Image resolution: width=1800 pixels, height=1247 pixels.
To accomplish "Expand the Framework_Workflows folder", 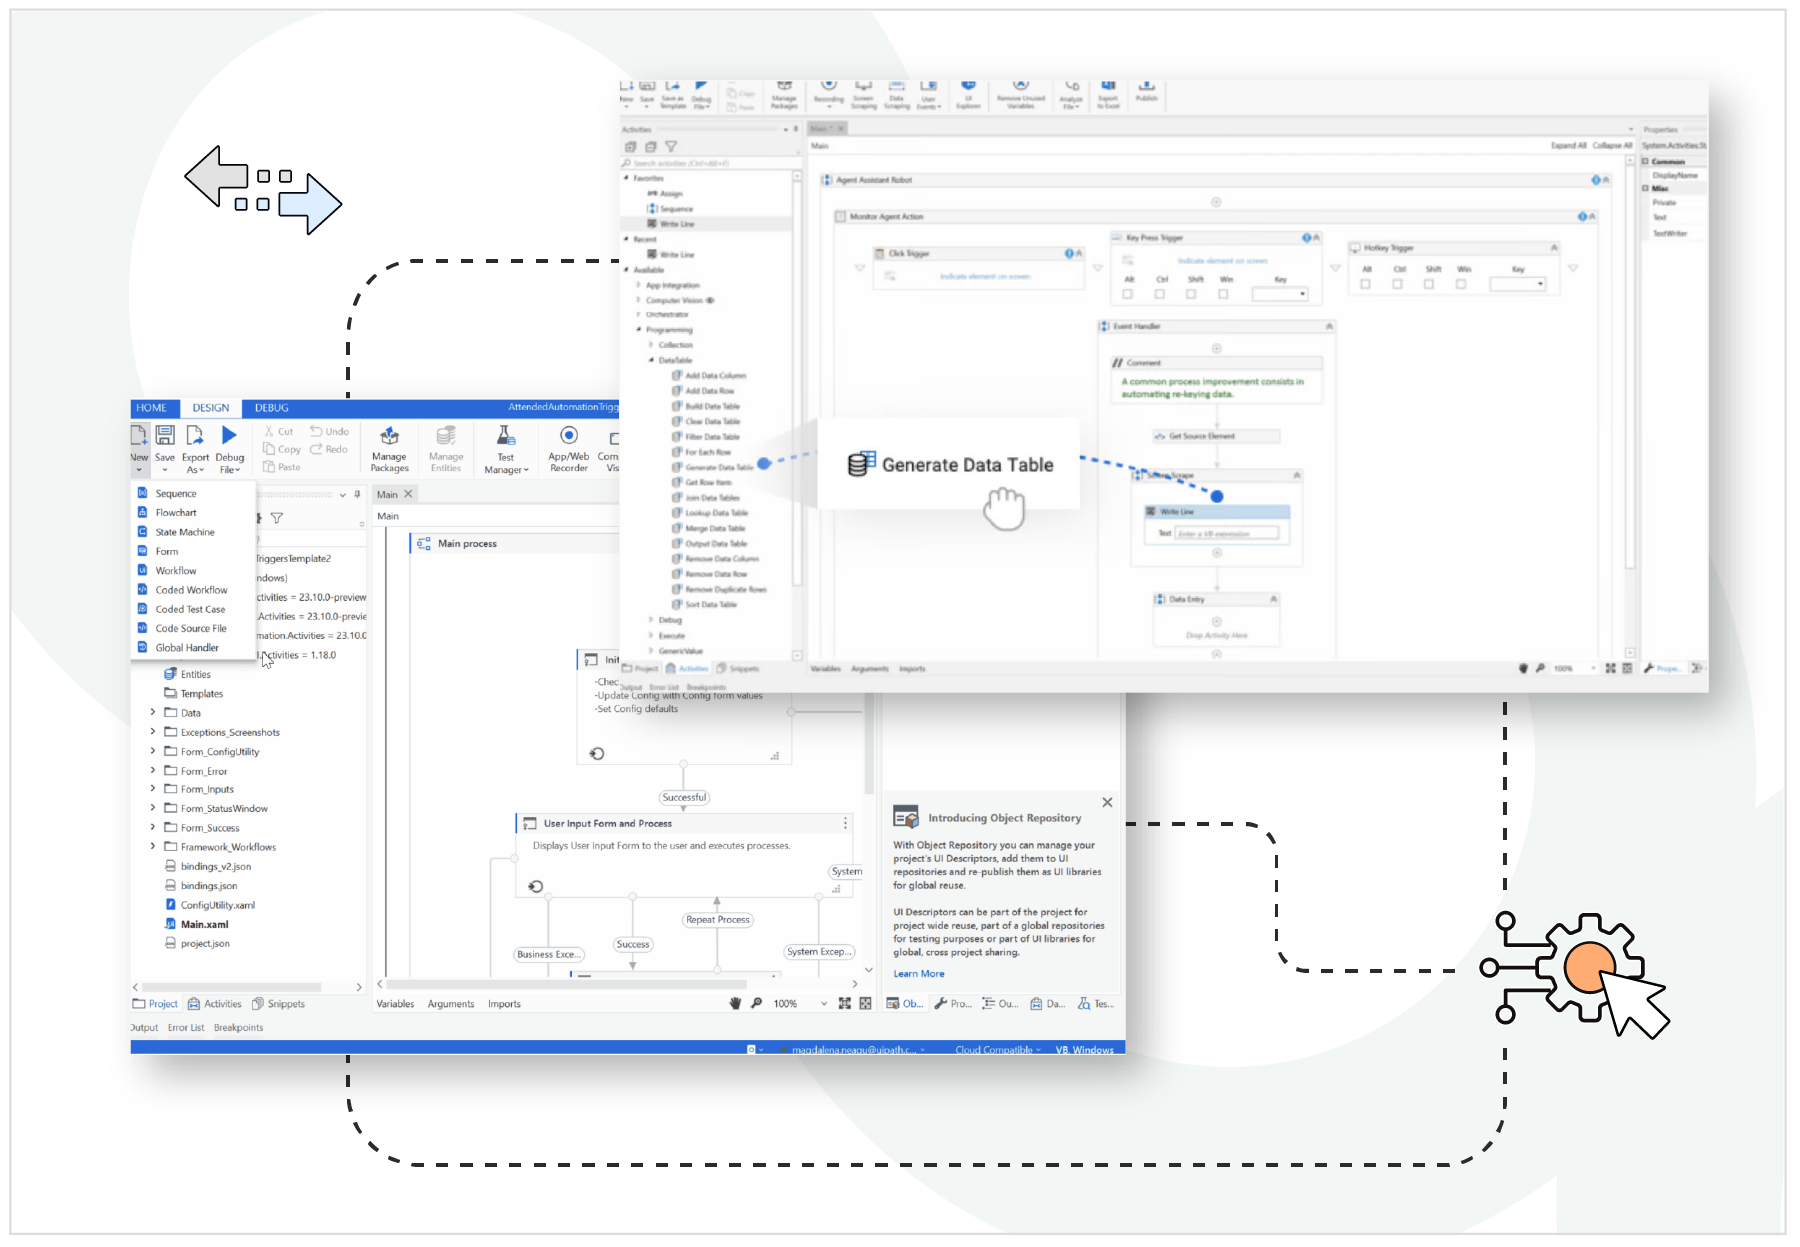I will pos(153,846).
